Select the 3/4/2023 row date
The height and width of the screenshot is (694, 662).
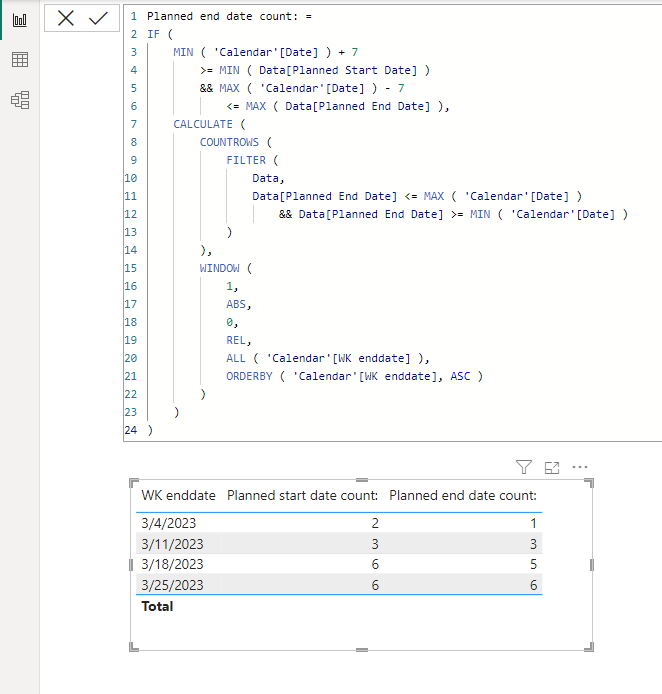coord(169,523)
